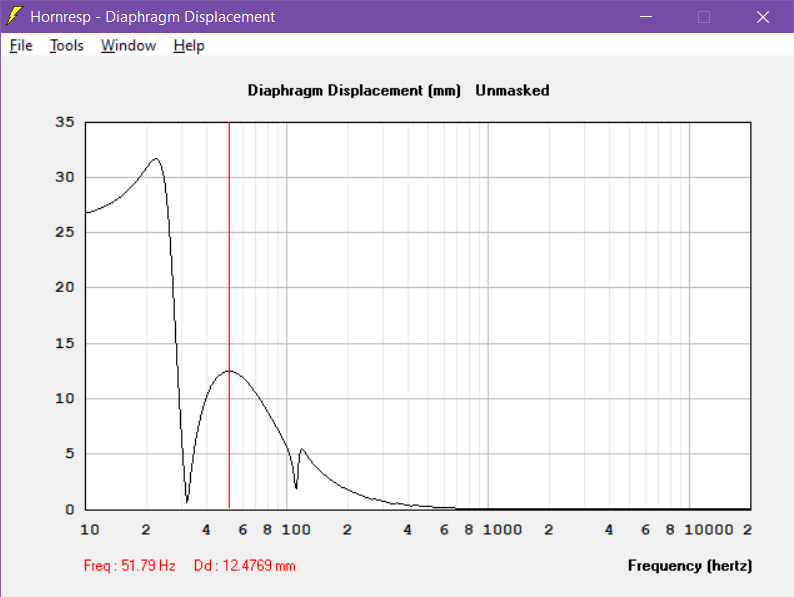Click the window title 'Hornresp - Diaphragm Displacement'

pyautogui.click(x=152, y=17)
